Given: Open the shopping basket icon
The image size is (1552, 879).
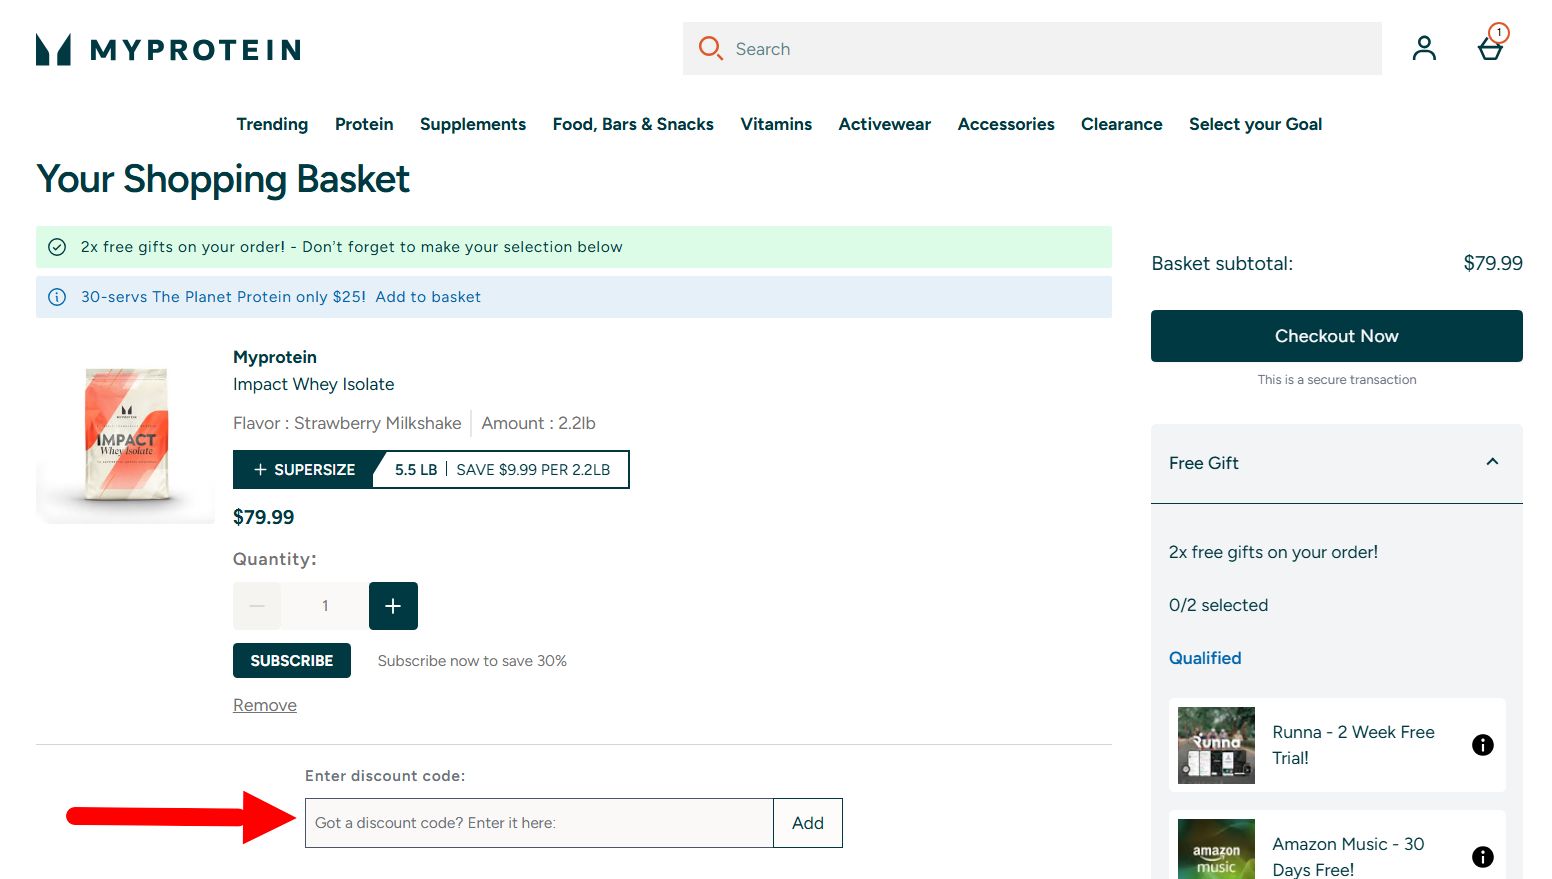Looking at the screenshot, I should tap(1490, 48).
